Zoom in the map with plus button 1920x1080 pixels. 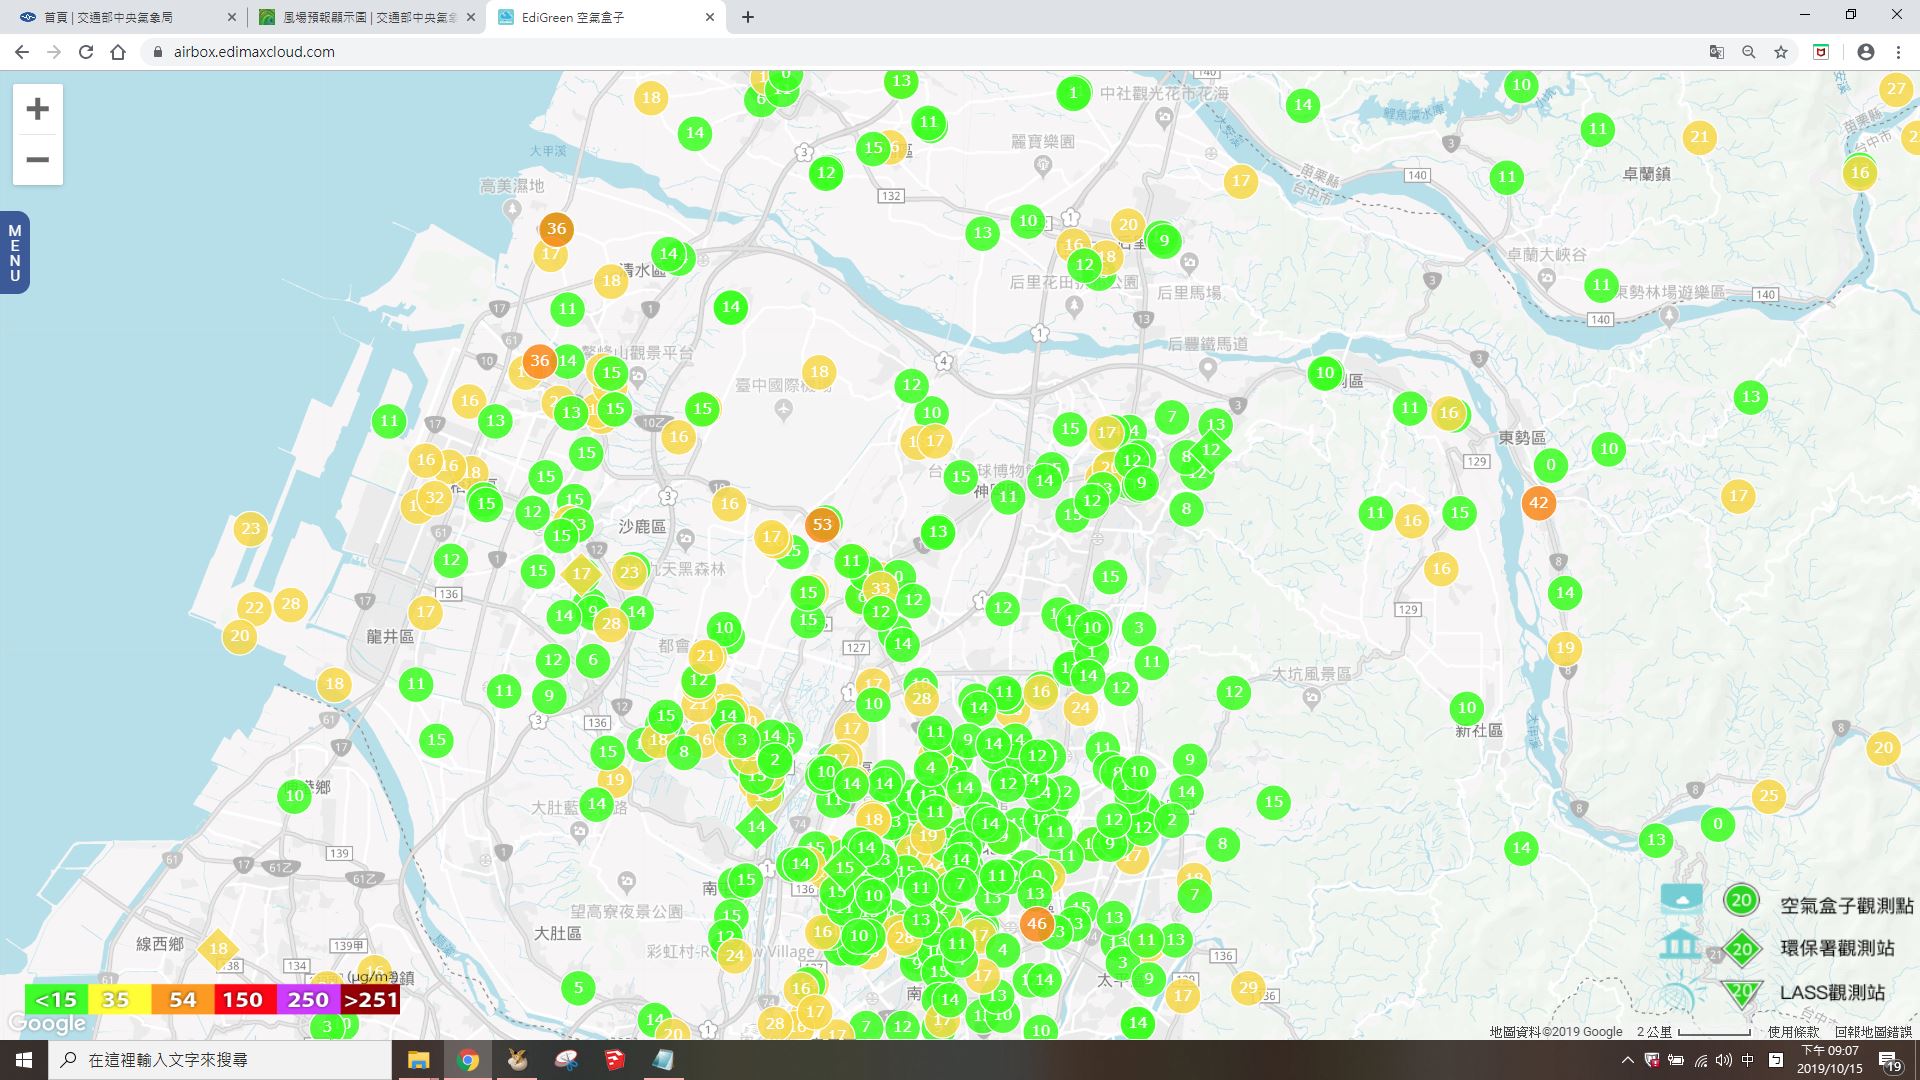(37, 109)
